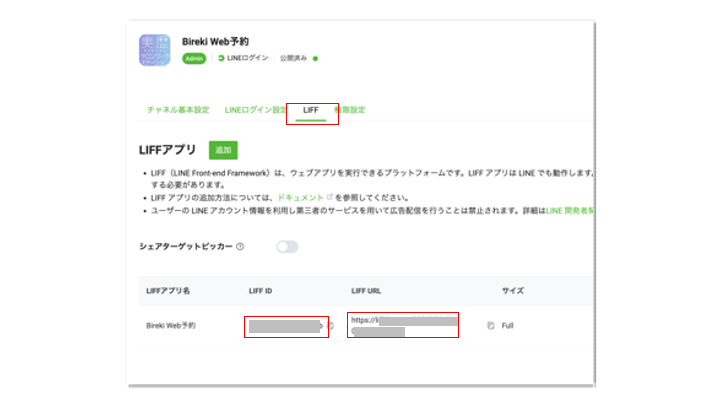Screen dimensions: 720x405
Task: Click the icon beside the Full size value
Action: point(490,326)
